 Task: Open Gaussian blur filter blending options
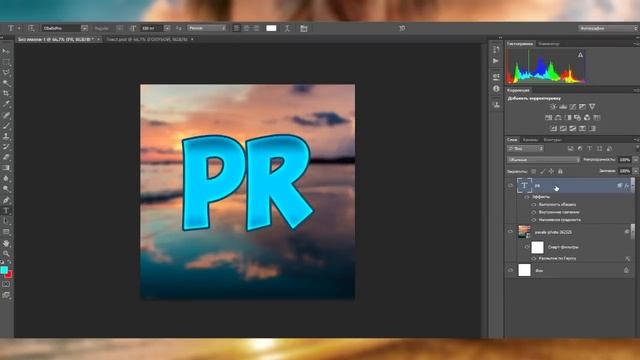click(x=627, y=258)
